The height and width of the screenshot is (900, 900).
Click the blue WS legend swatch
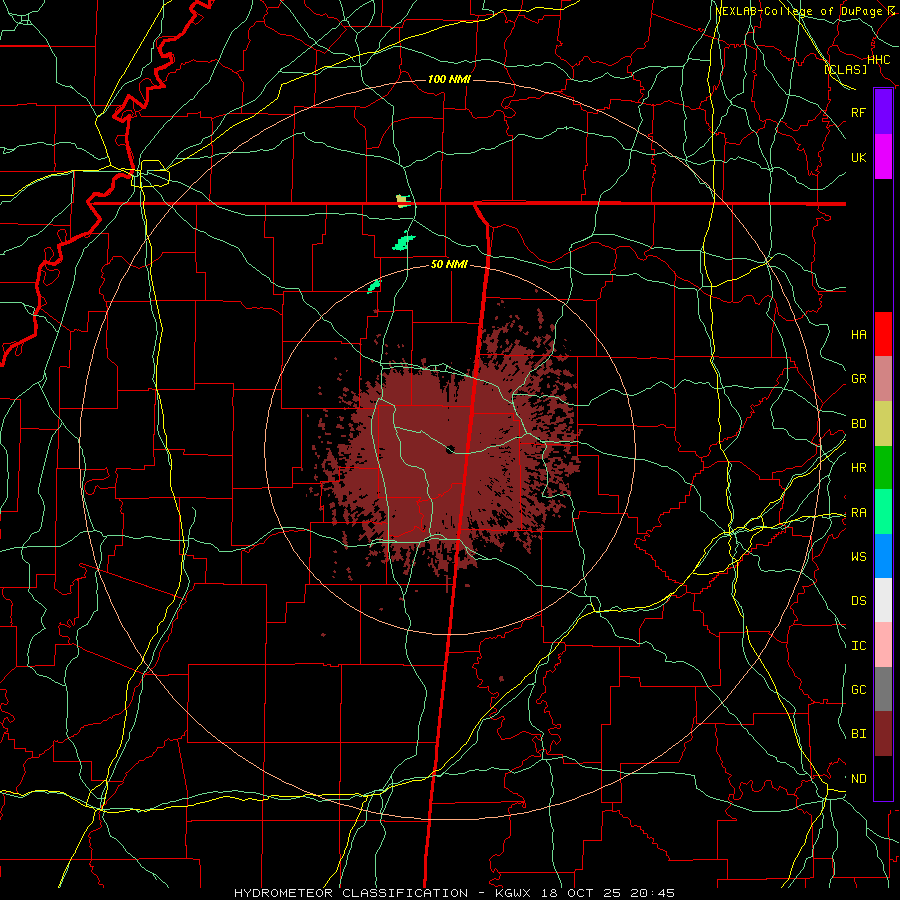coord(883,556)
